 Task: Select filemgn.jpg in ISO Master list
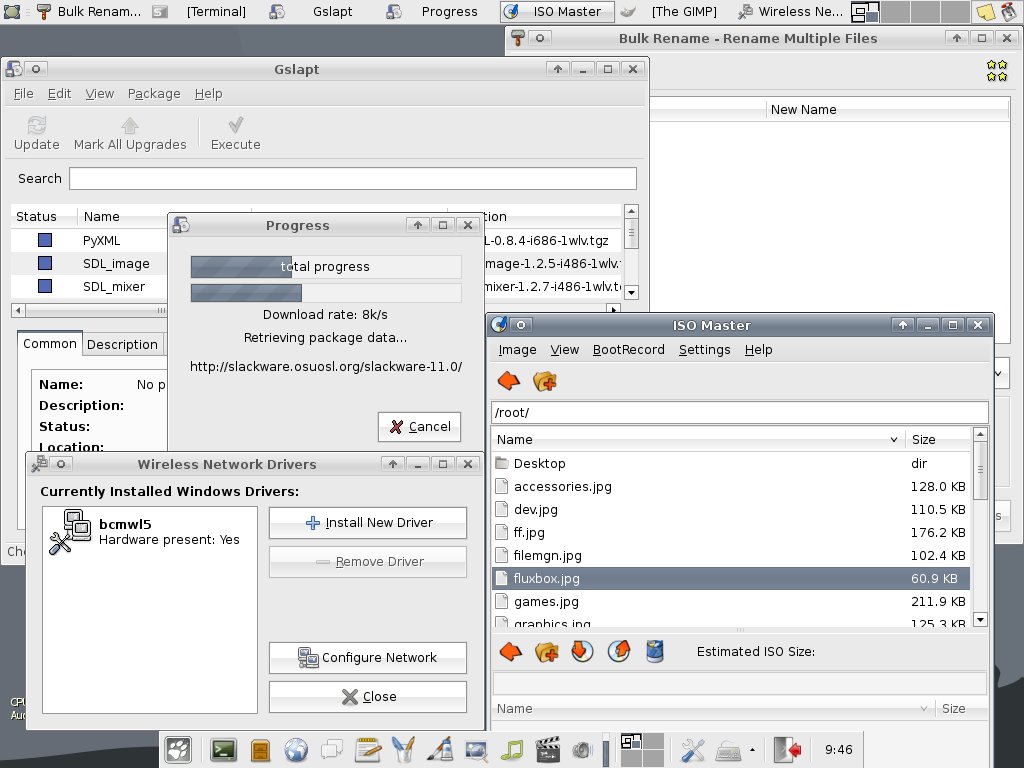[x=730, y=555]
